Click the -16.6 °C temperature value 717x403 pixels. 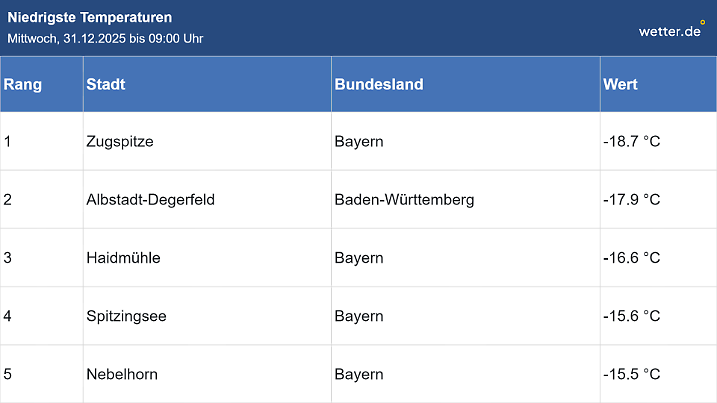(632, 258)
